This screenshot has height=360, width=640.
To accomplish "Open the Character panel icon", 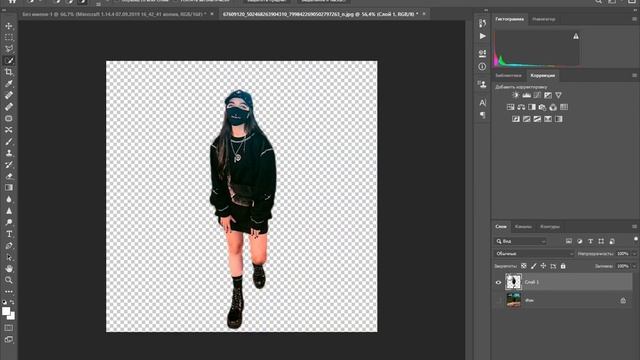I will point(482,102).
